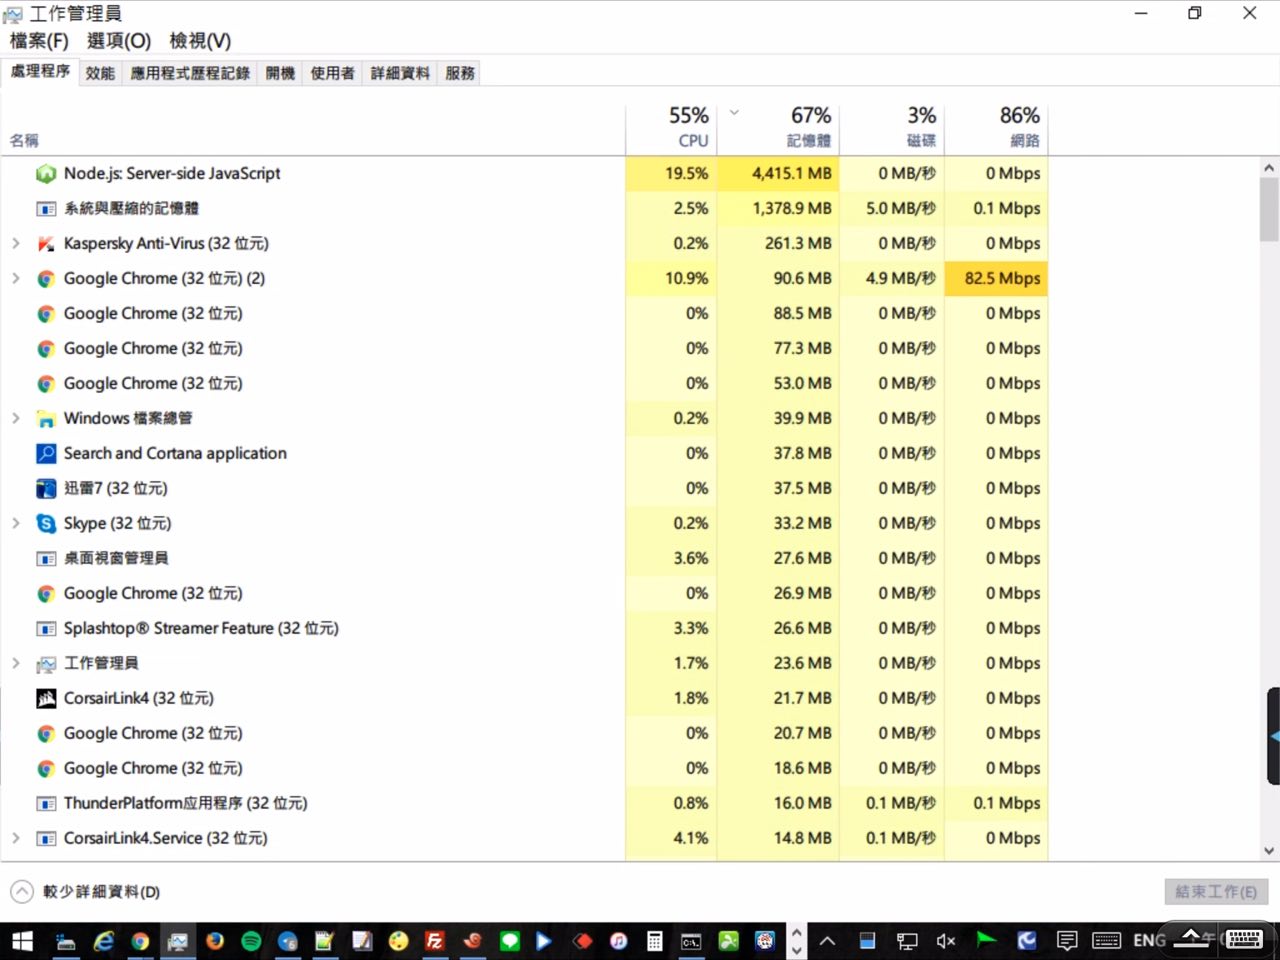Open LINE from the taskbar
This screenshot has height=960, width=1280.
509,941
